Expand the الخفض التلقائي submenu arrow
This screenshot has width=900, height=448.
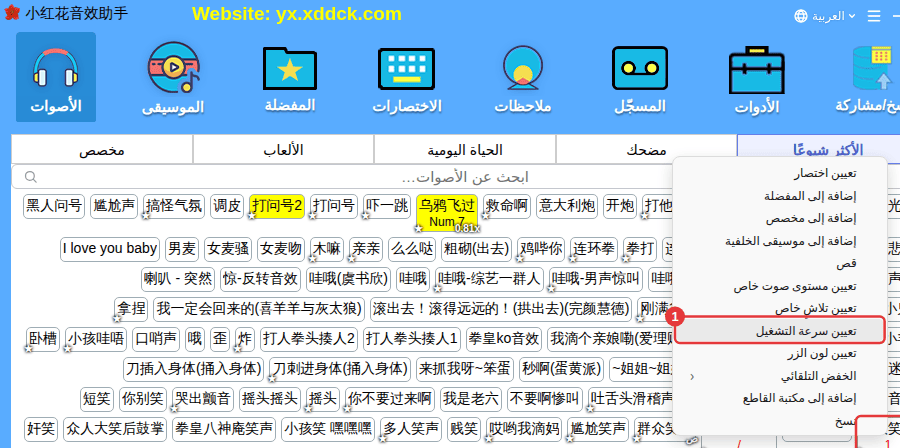(x=692, y=377)
